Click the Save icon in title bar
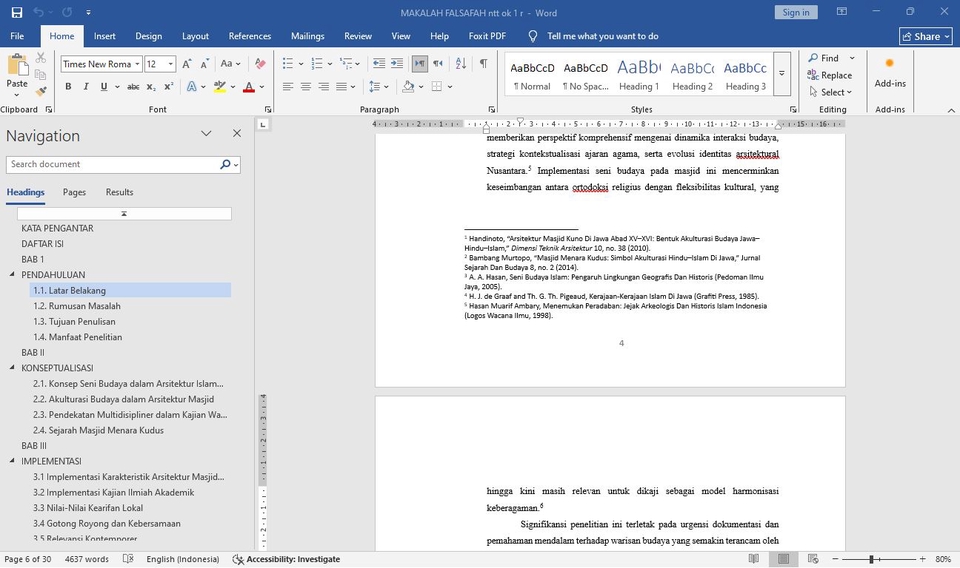This screenshot has height=568, width=960. tap(16, 12)
